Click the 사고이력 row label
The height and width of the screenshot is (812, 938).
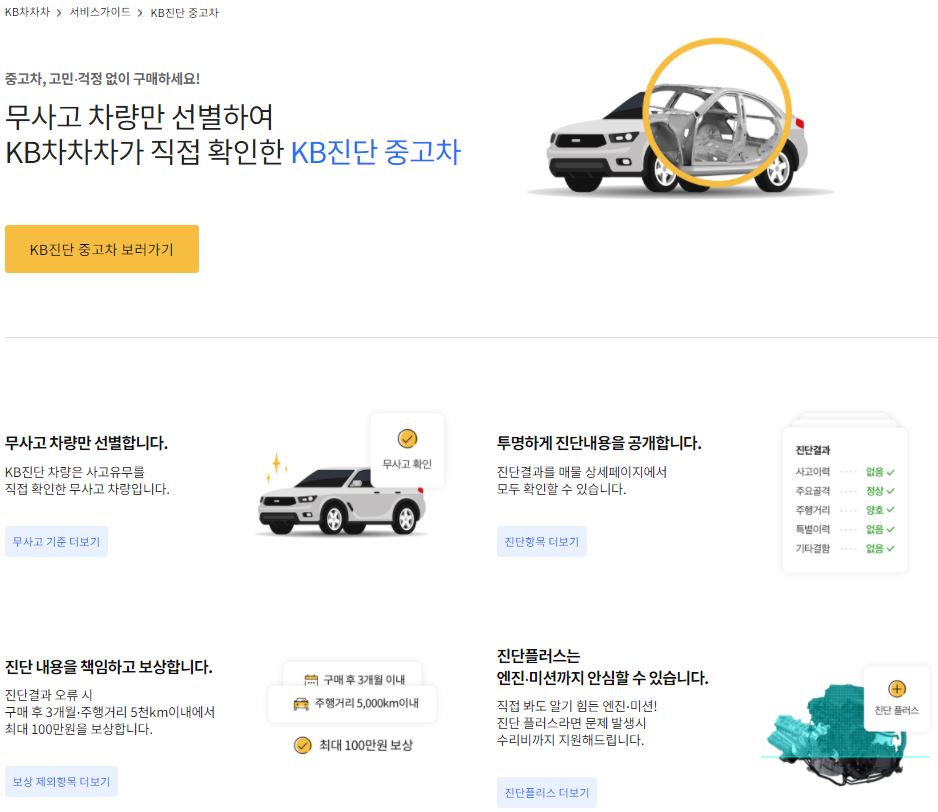coord(812,472)
